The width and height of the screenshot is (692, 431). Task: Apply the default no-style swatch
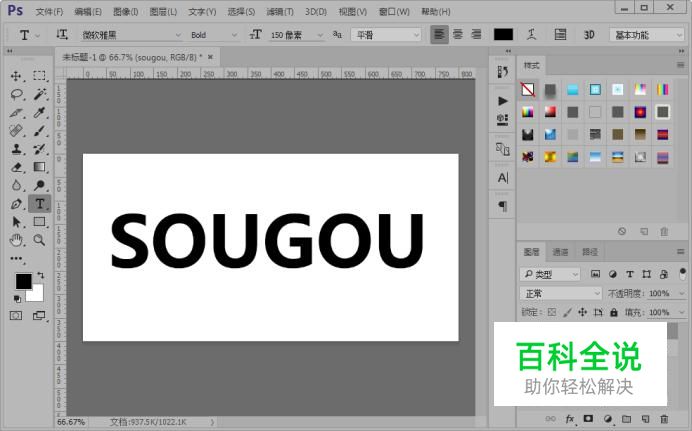coord(528,90)
